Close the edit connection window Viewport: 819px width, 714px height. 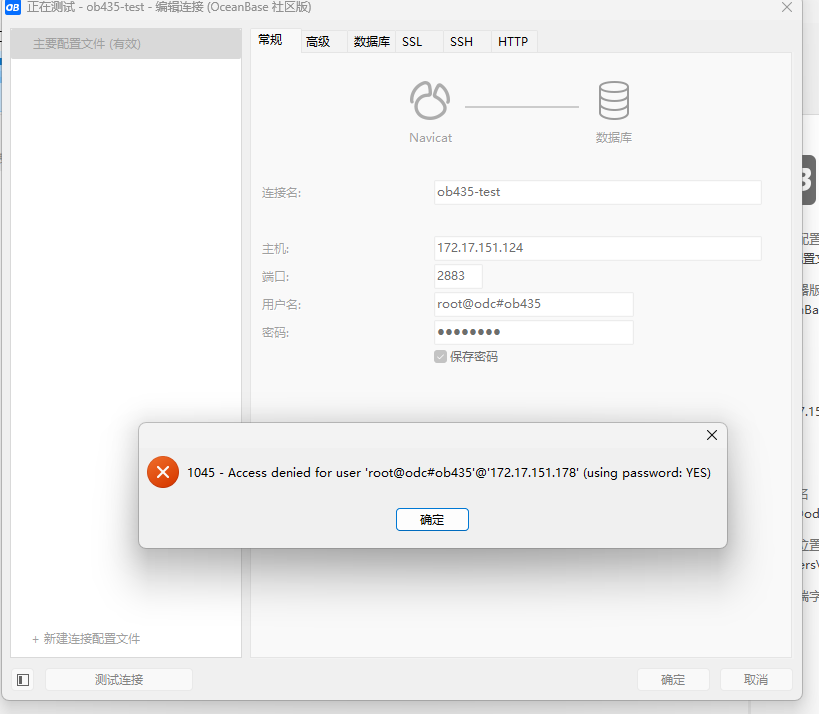(x=787, y=7)
